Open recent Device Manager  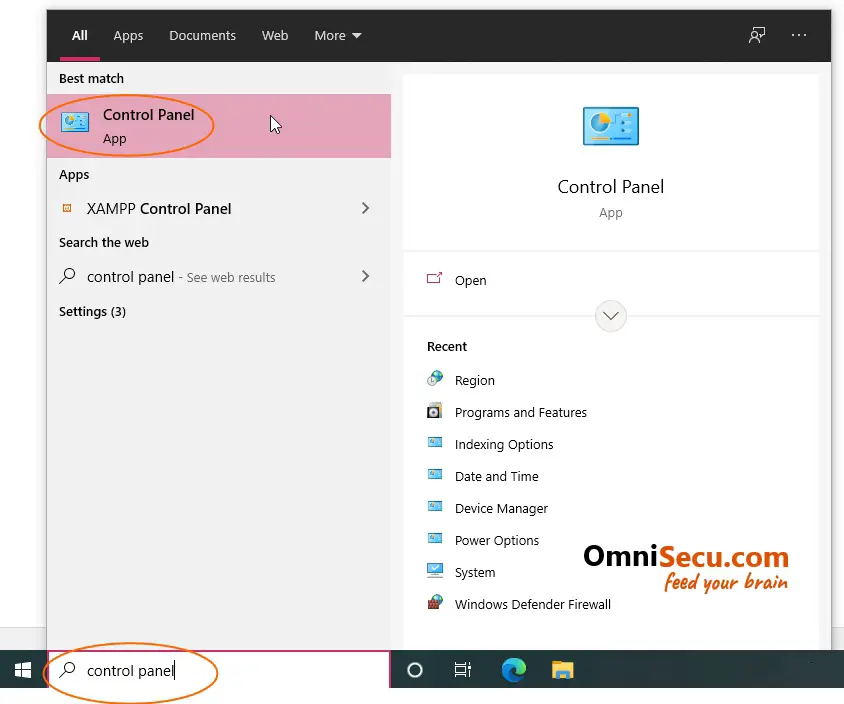(501, 509)
